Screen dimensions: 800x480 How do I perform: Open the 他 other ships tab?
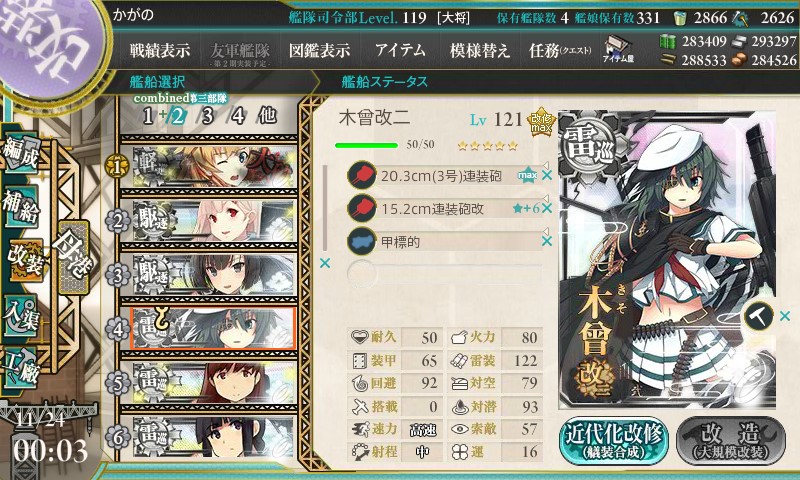(x=267, y=116)
